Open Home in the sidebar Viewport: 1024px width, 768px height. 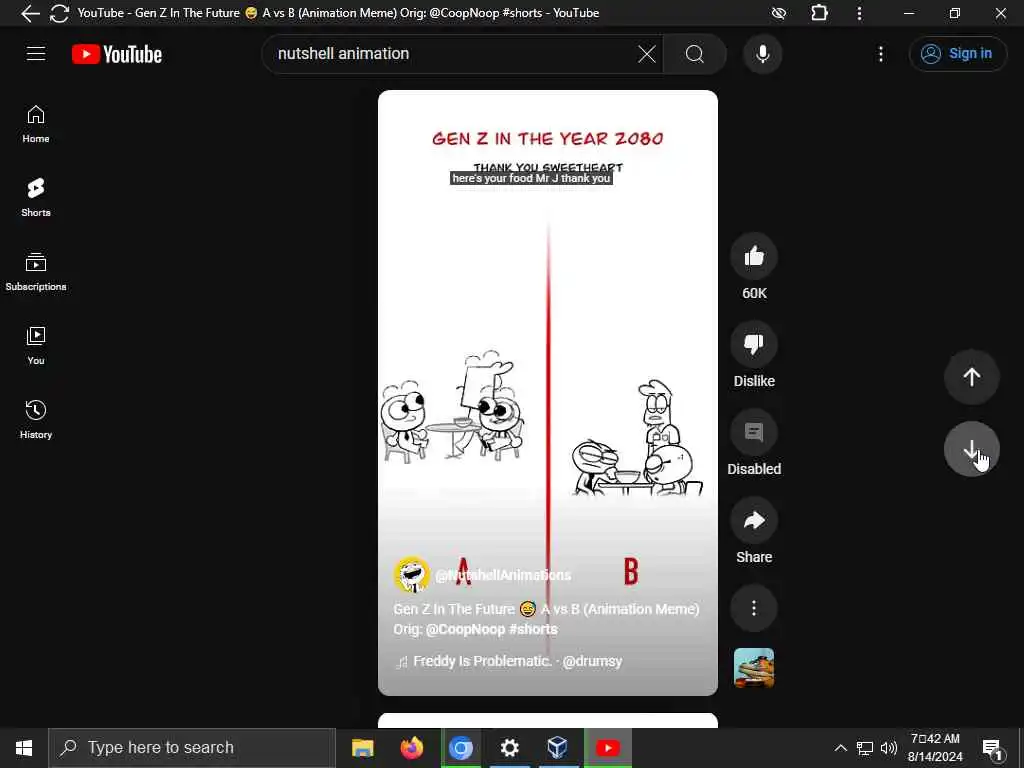pyautogui.click(x=36, y=124)
